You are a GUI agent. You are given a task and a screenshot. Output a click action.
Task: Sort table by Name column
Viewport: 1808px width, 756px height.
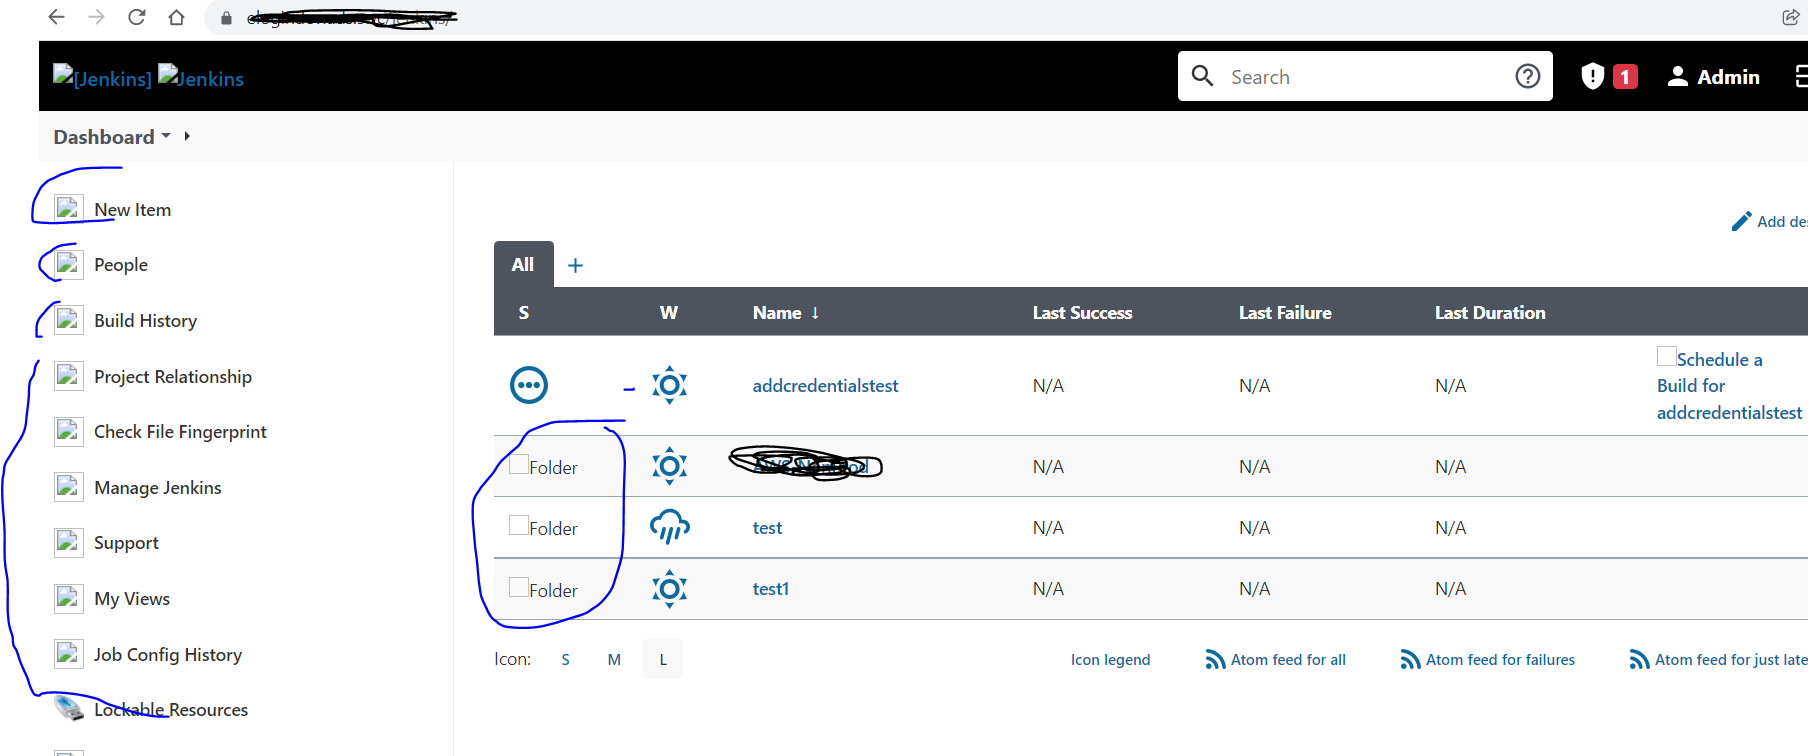click(x=786, y=312)
